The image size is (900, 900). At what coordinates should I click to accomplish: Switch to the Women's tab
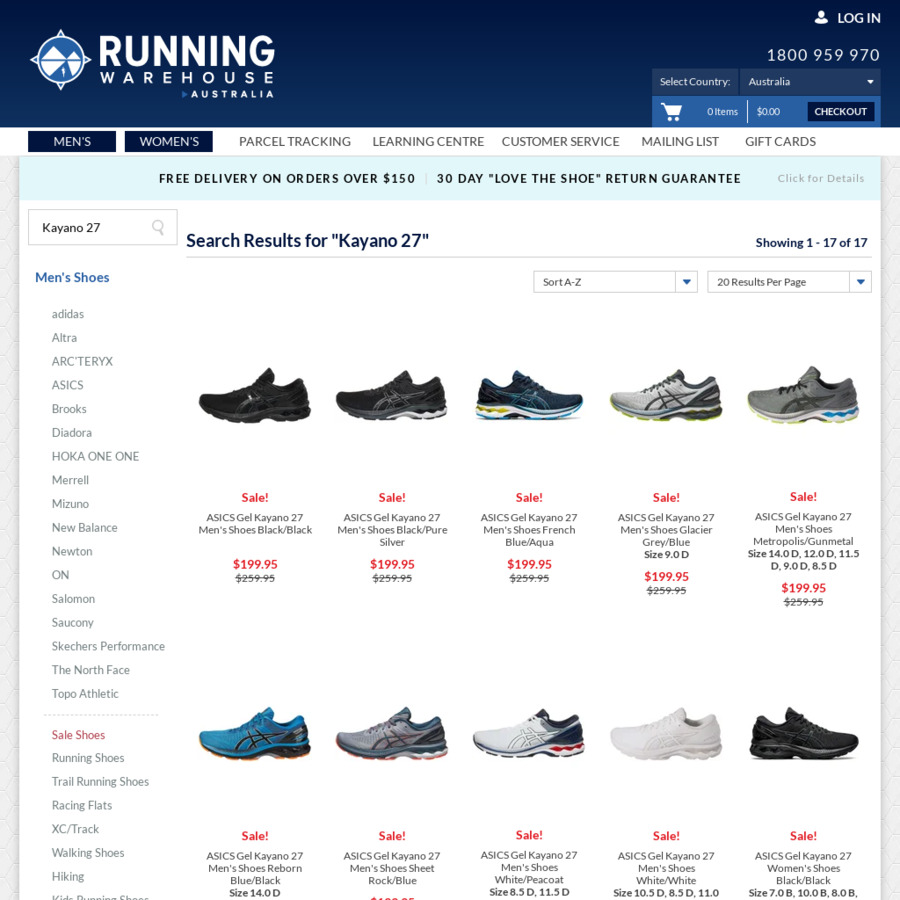tap(169, 142)
